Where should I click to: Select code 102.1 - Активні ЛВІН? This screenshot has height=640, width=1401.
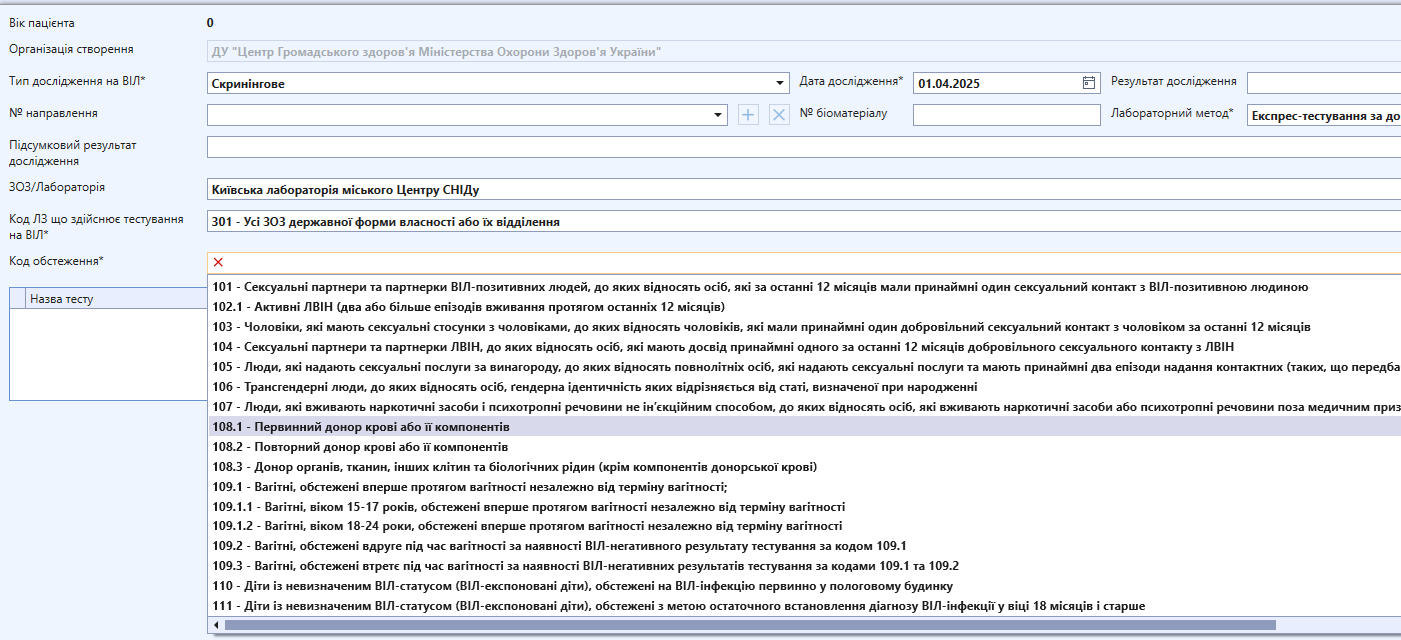tap(804, 307)
